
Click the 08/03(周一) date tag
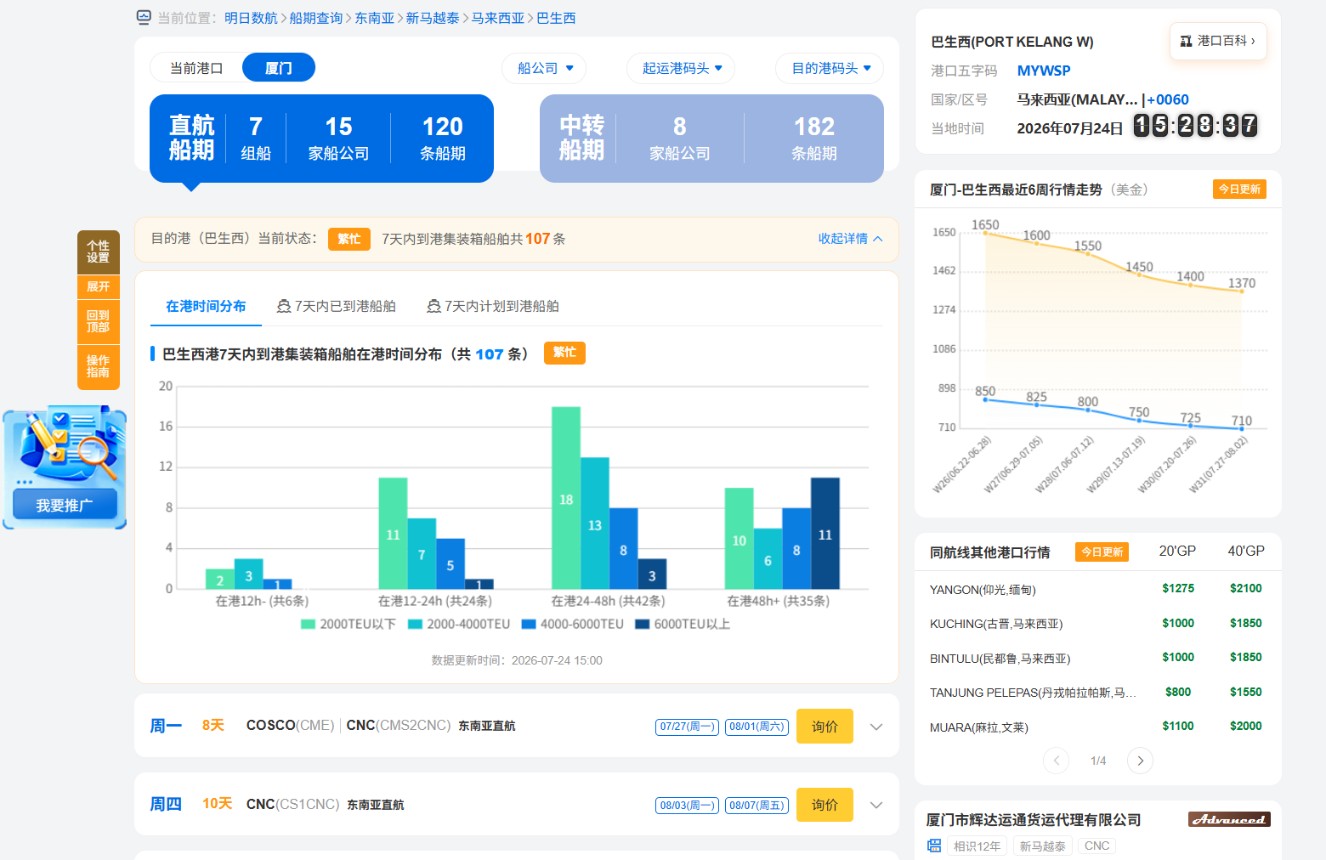point(688,805)
